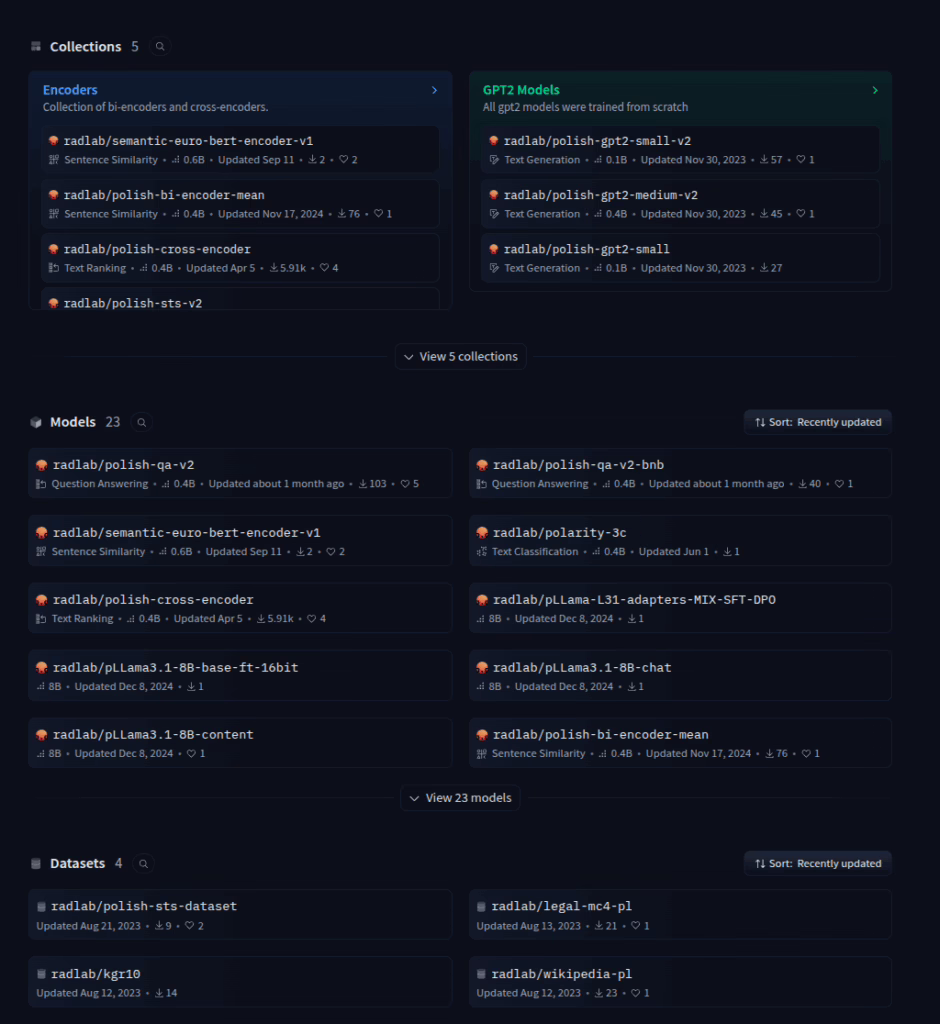Click the search icon next to Collections
940x1024 pixels.
(x=160, y=46)
